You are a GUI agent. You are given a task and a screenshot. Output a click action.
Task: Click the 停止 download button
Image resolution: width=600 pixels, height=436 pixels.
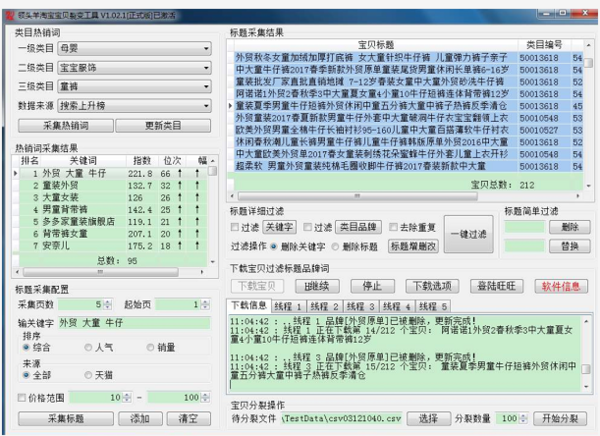[371, 285]
